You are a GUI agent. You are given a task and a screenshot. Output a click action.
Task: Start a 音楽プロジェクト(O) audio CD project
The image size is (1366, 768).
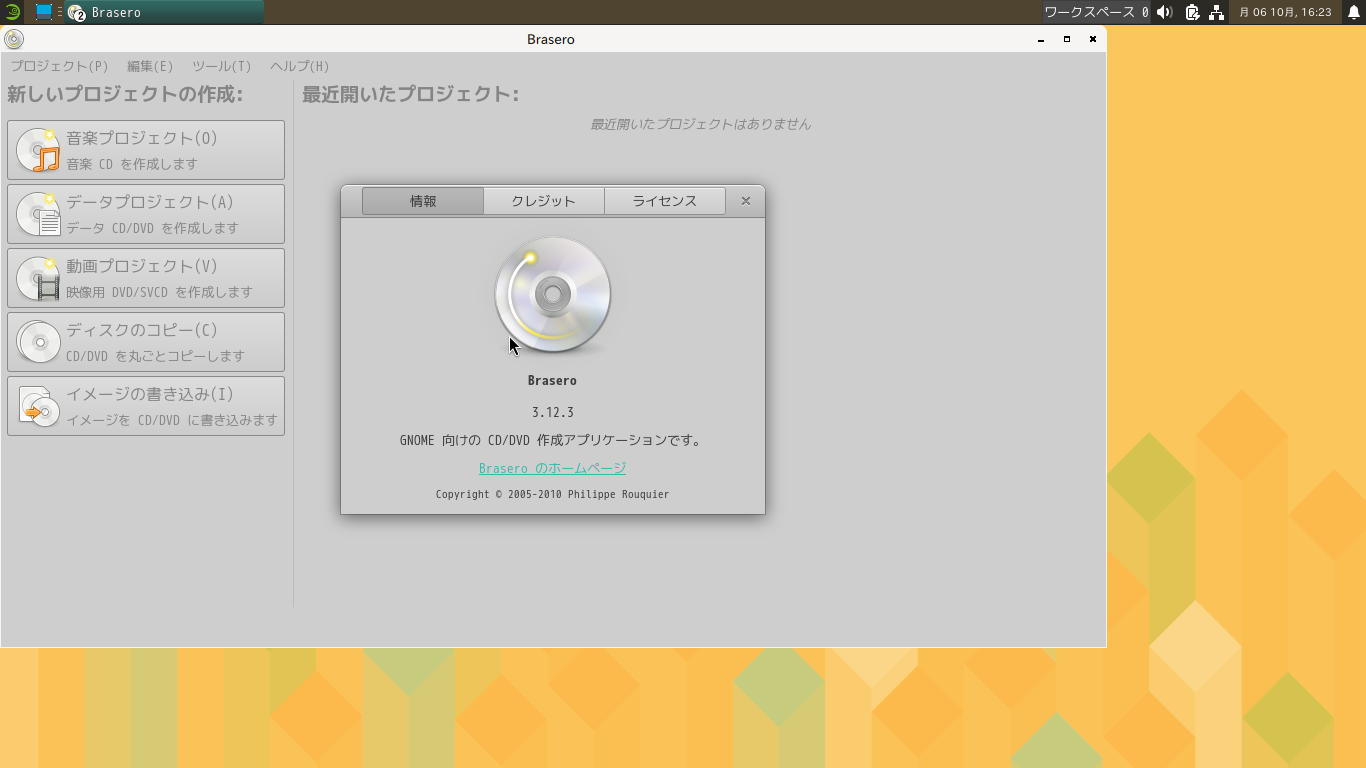[x=146, y=150]
